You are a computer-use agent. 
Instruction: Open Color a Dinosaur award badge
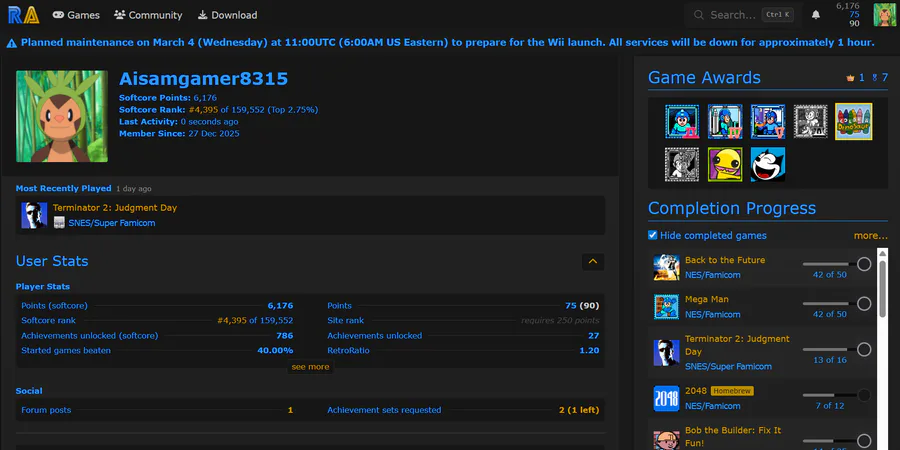(x=854, y=121)
